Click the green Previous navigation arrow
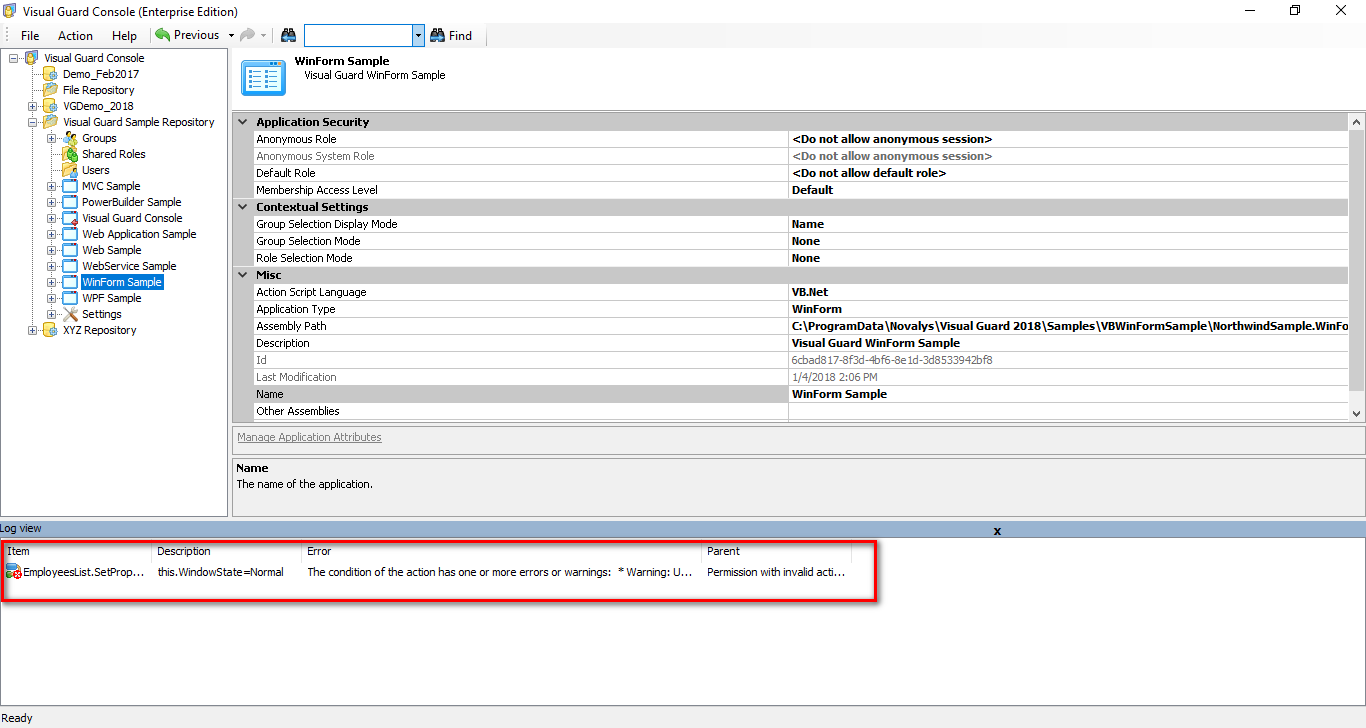 (x=160, y=34)
